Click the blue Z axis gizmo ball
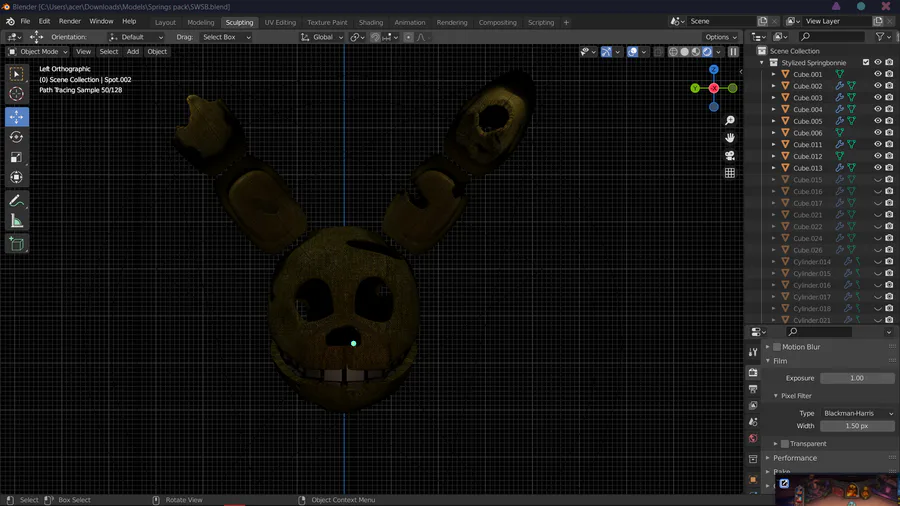This screenshot has height=506, width=900. tap(713, 69)
